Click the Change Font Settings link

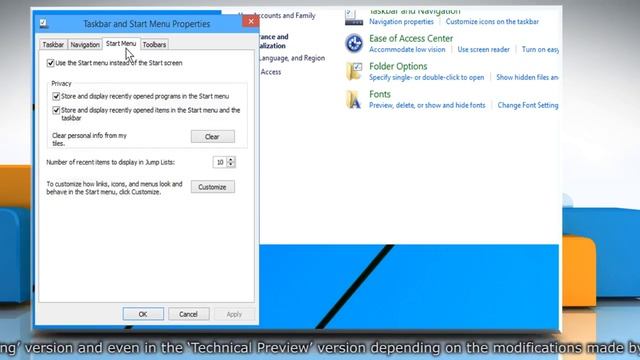pyautogui.click(x=528, y=105)
